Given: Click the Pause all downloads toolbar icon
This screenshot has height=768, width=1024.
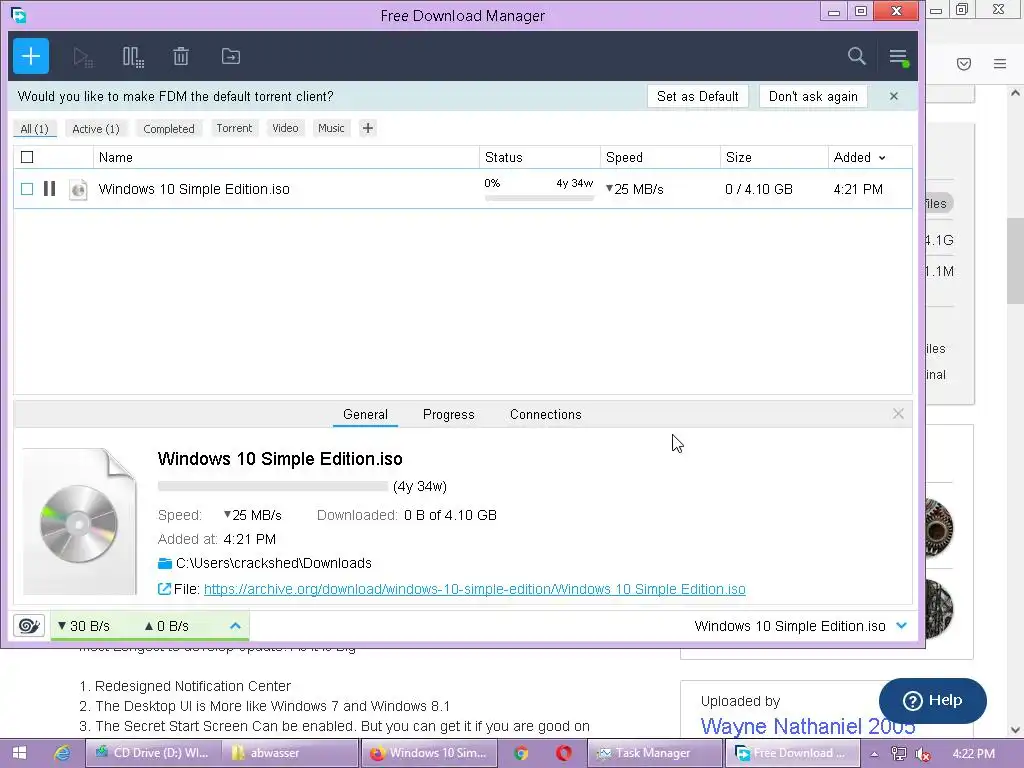Looking at the screenshot, I should pyautogui.click(x=133, y=57).
